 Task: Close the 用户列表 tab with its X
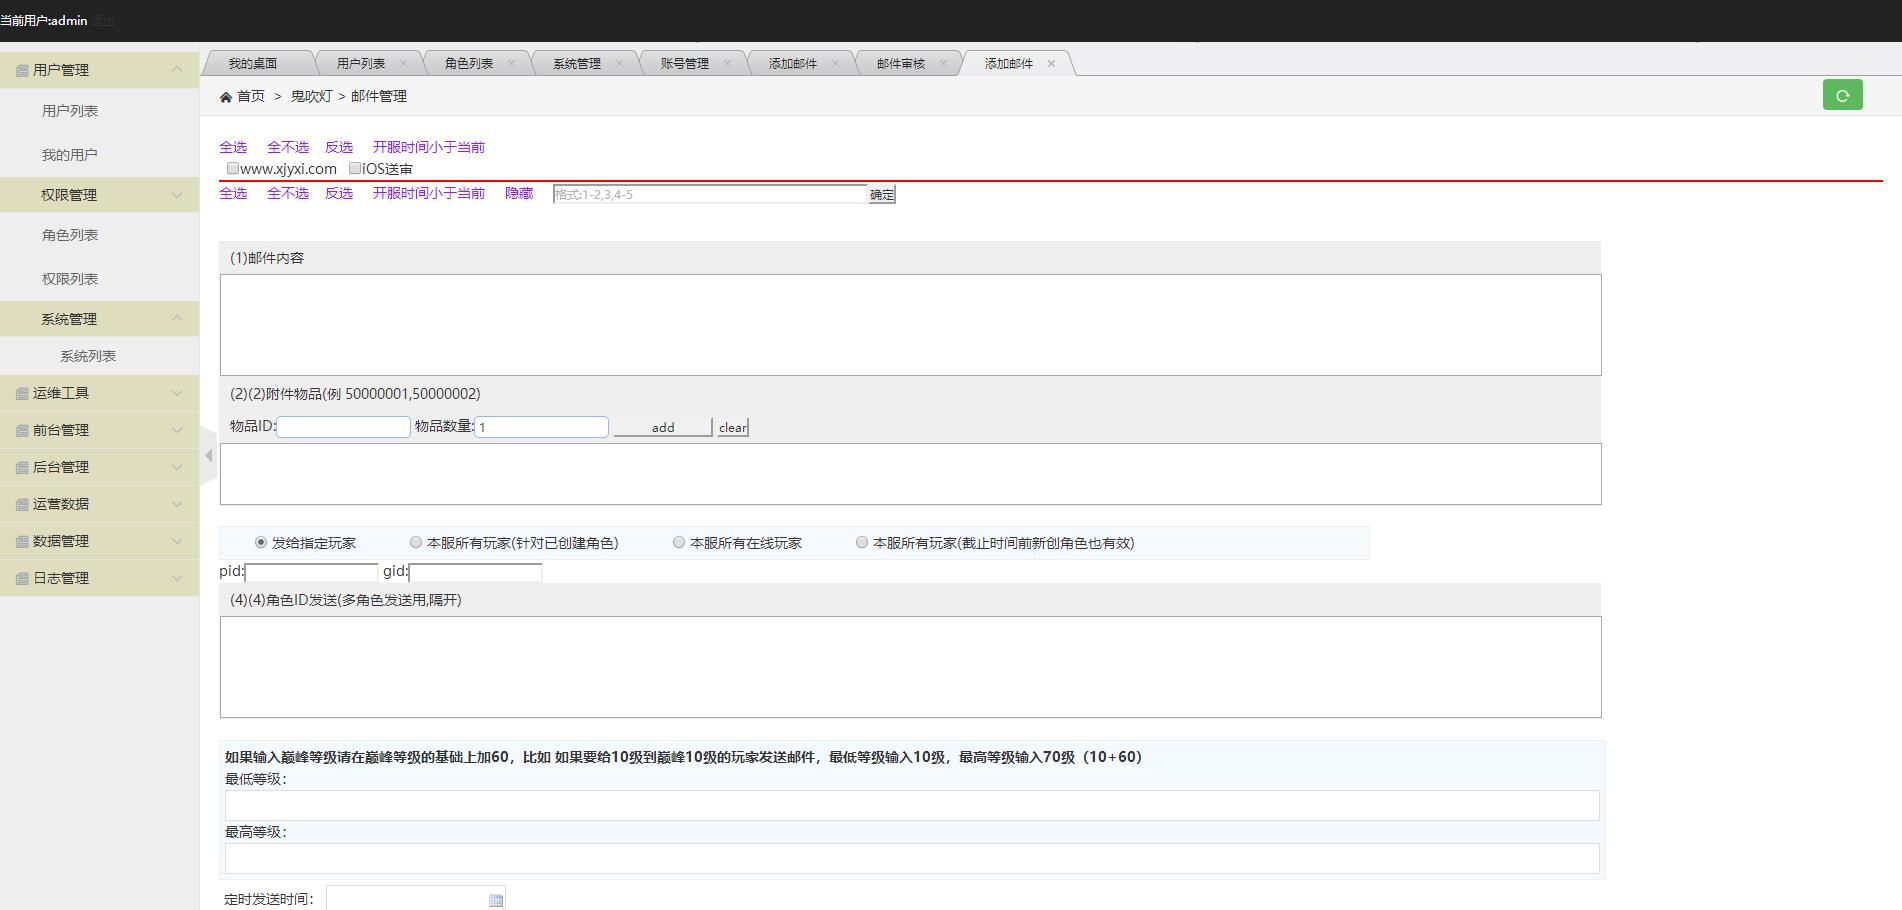403,63
